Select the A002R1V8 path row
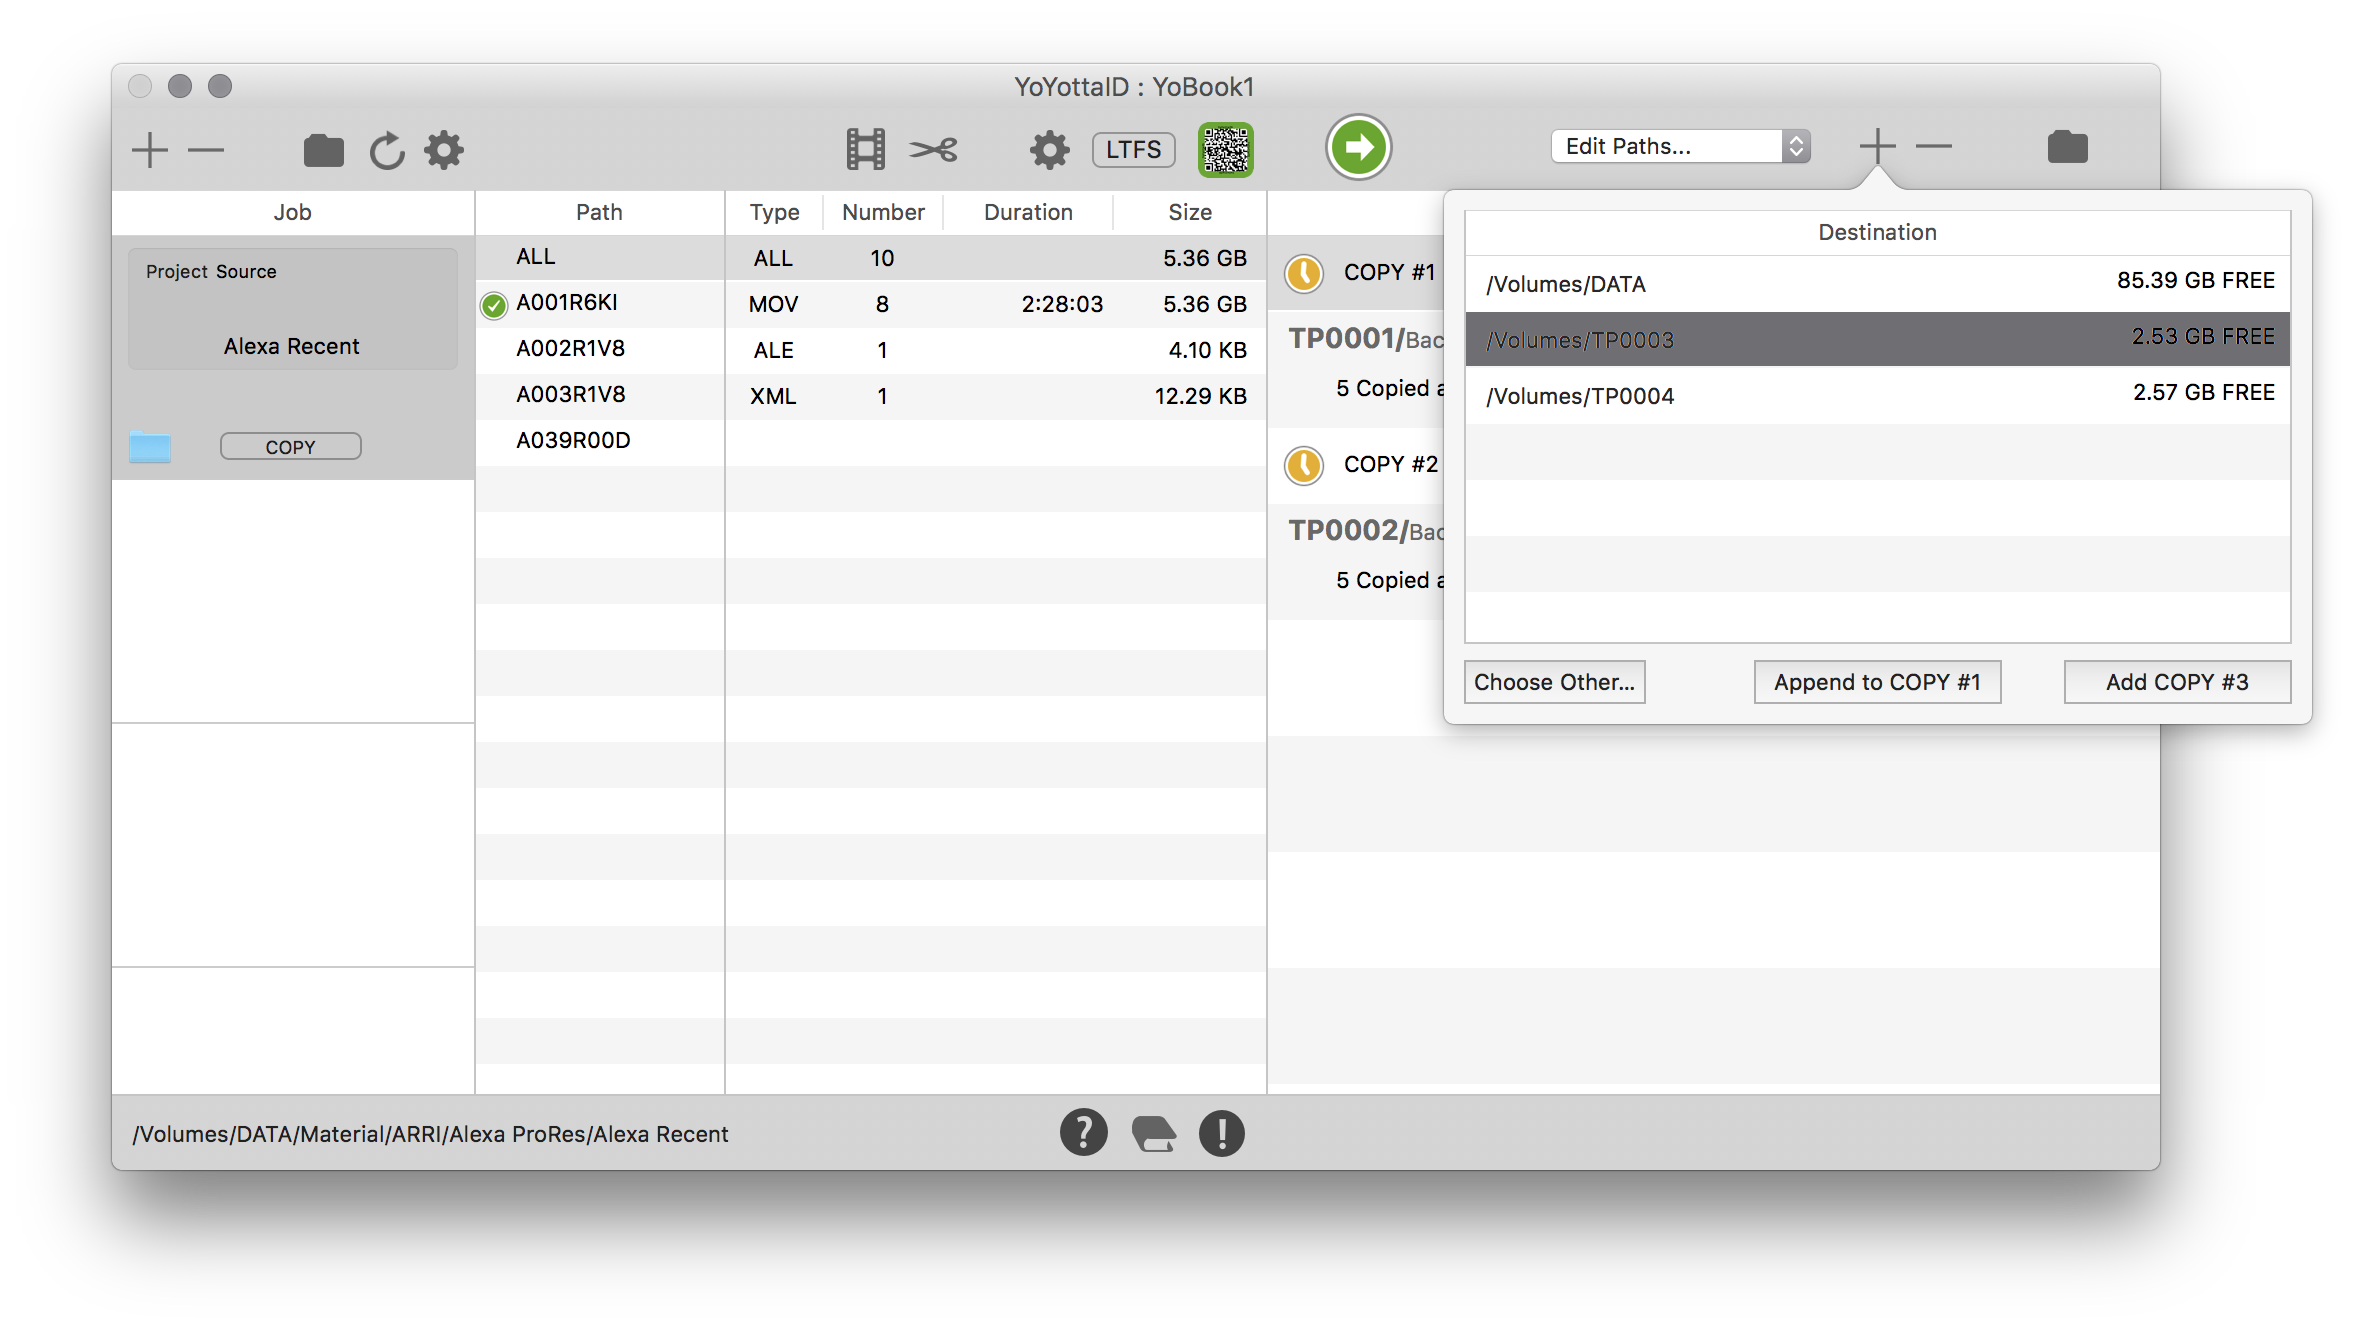Screen dimensions: 2372x1330 599,349
